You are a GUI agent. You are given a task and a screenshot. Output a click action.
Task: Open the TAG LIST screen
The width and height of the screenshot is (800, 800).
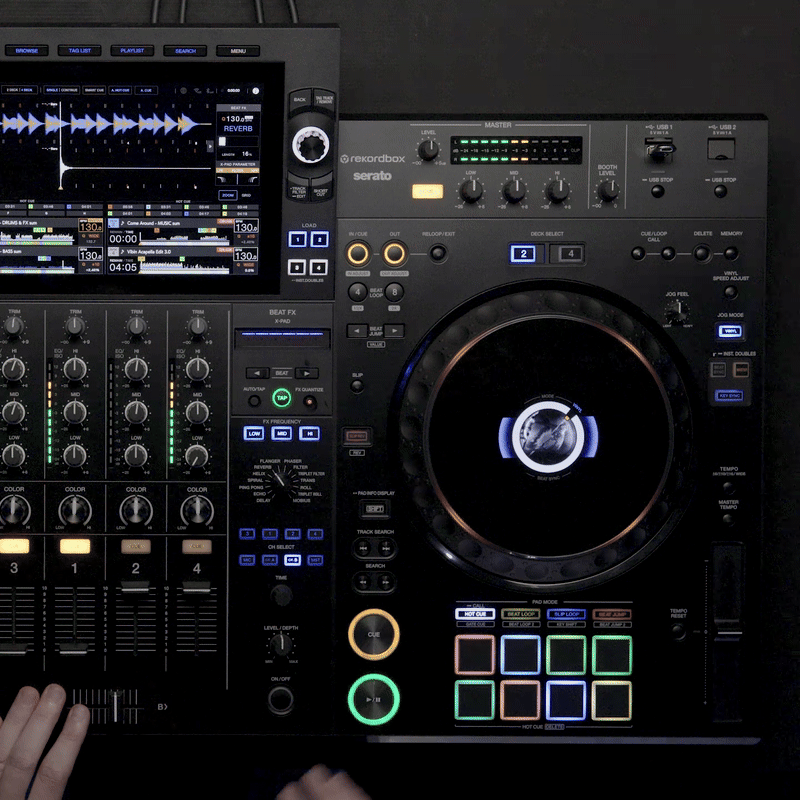[x=80, y=51]
